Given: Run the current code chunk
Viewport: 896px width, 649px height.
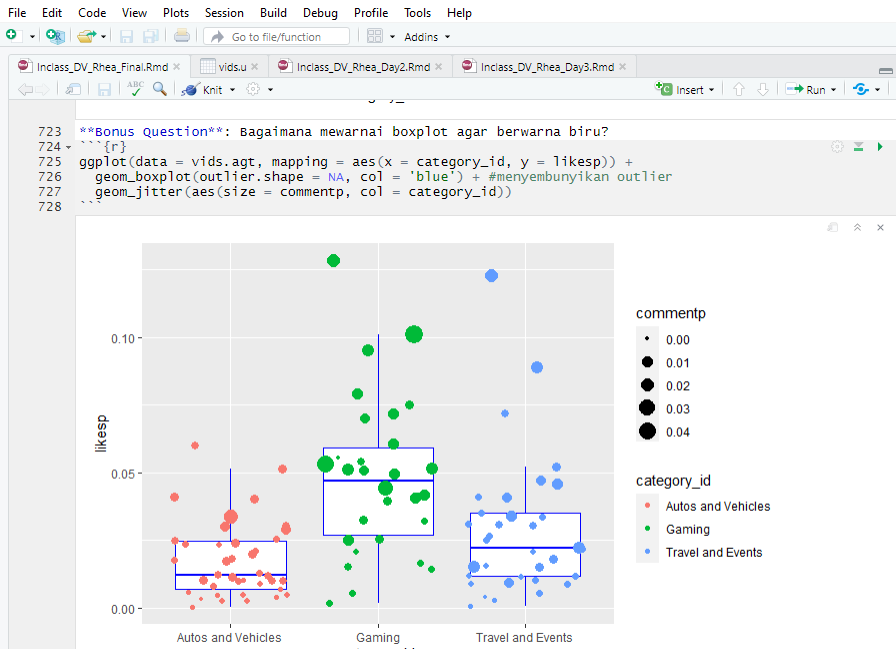Looking at the screenshot, I should pyautogui.click(x=879, y=146).
